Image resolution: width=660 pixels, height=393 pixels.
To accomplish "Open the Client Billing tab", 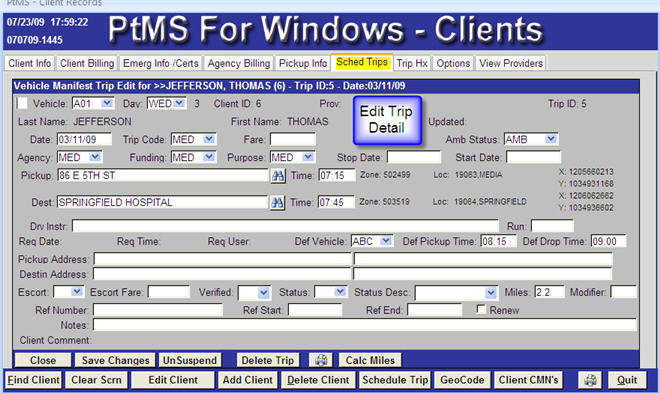I will [x=87, y=63].
